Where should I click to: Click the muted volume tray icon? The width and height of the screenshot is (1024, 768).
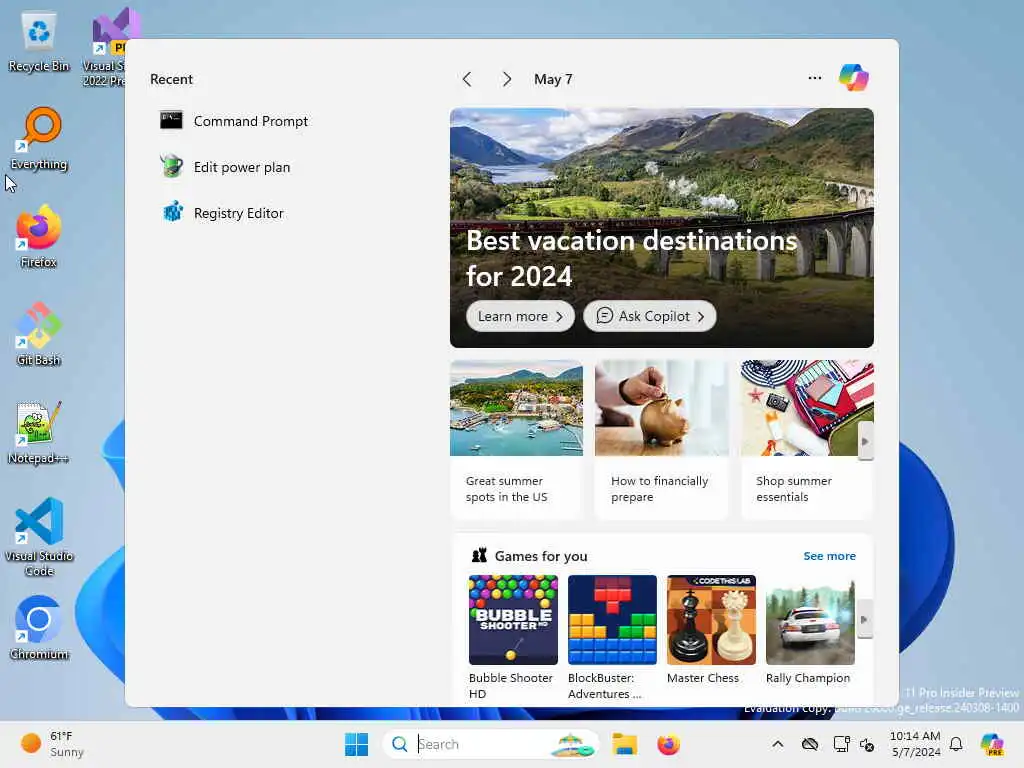point(867,744)
